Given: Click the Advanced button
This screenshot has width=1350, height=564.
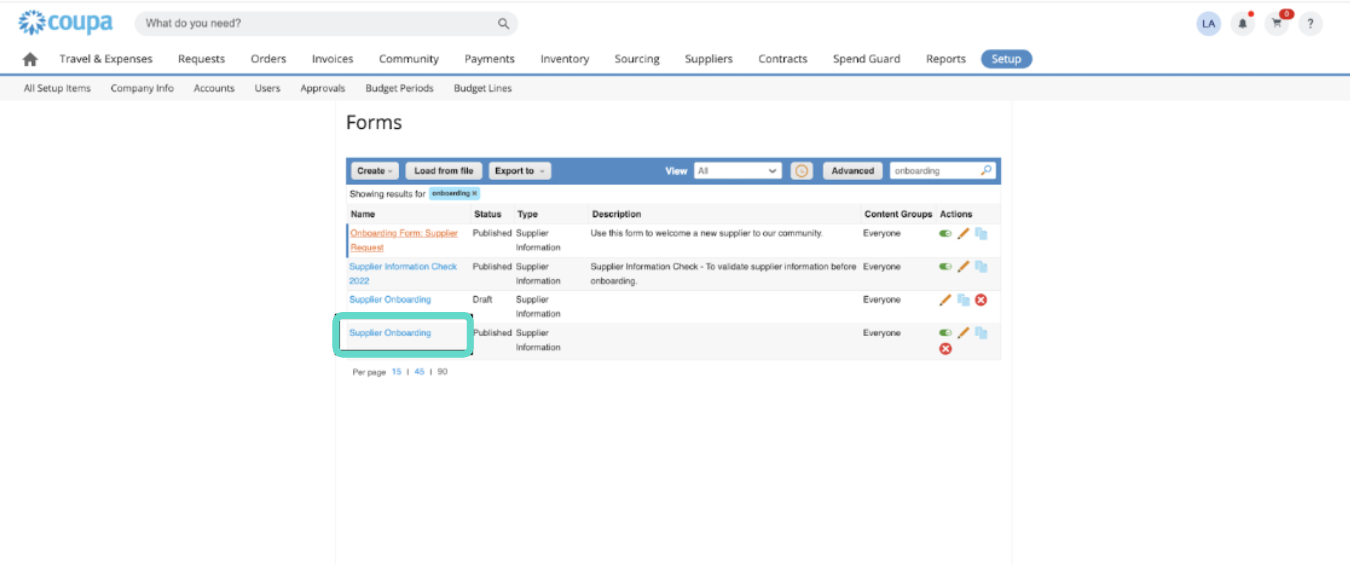Looking at the screenshot, I should tap(853, 171).
